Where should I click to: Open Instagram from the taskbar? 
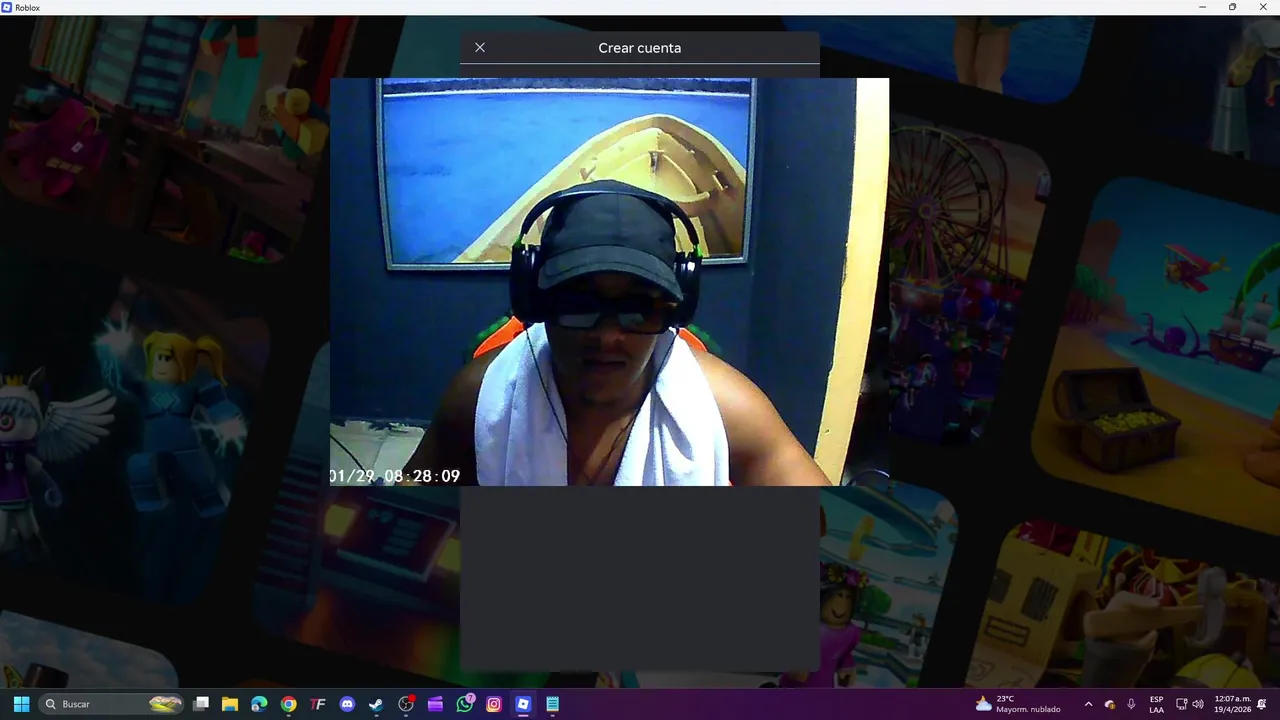pos(494,704)
